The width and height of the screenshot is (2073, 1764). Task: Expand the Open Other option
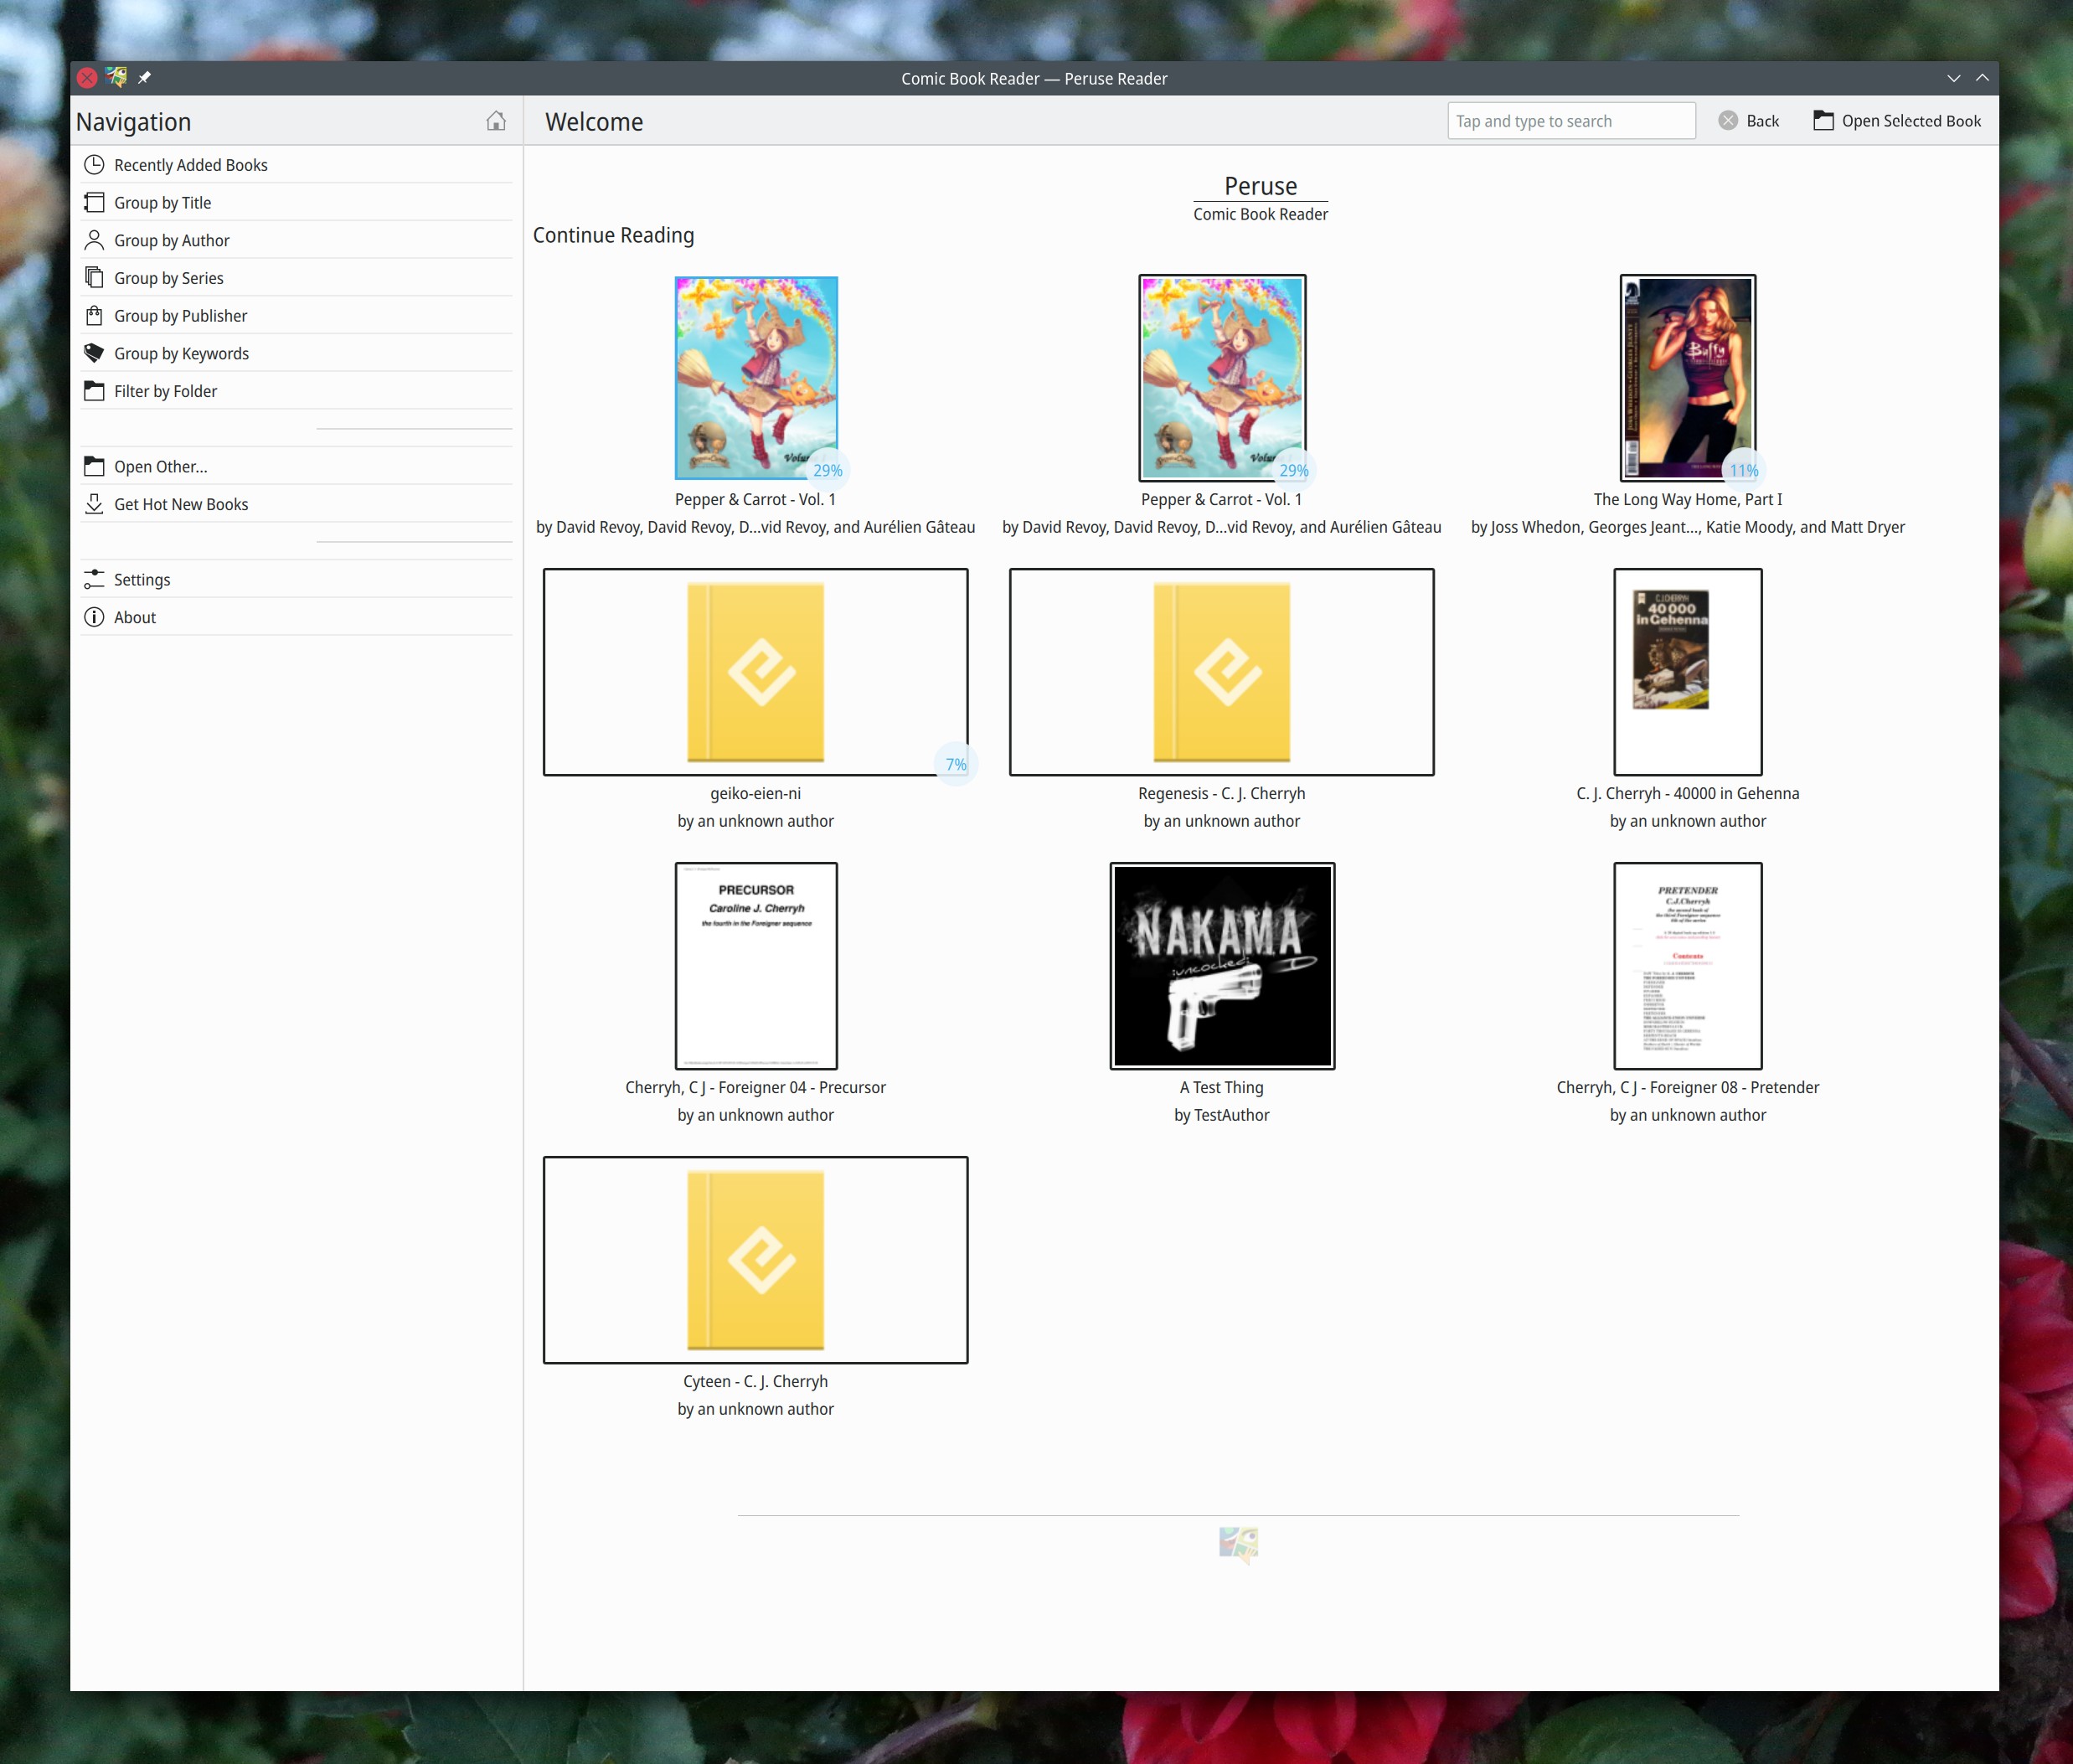point(161,466)
